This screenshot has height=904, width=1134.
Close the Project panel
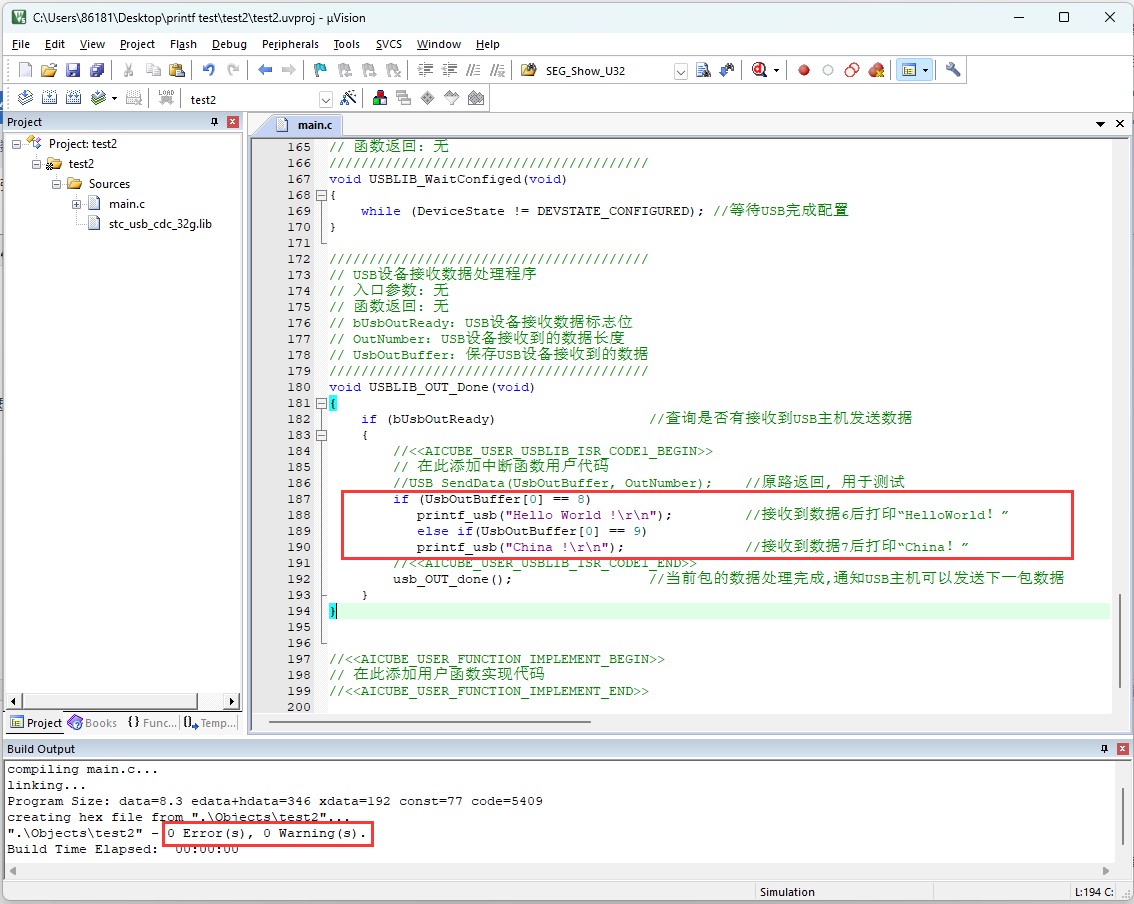click(x=233, y=121)
